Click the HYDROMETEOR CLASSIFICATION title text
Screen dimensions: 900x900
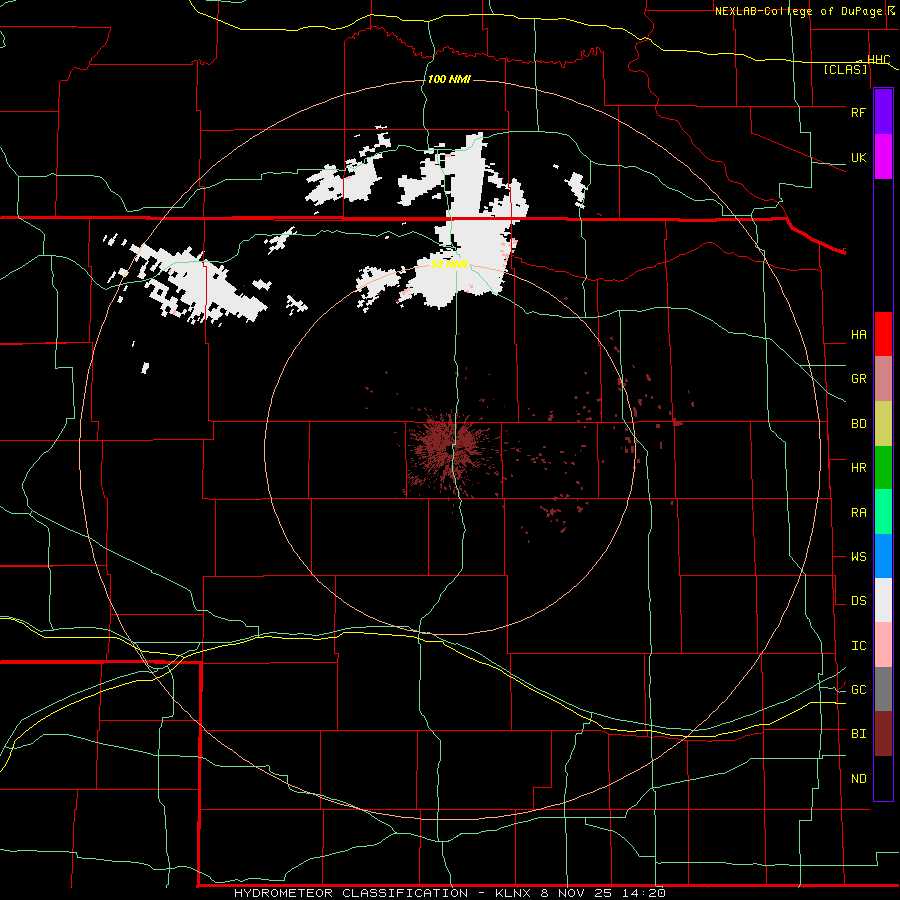351,893
